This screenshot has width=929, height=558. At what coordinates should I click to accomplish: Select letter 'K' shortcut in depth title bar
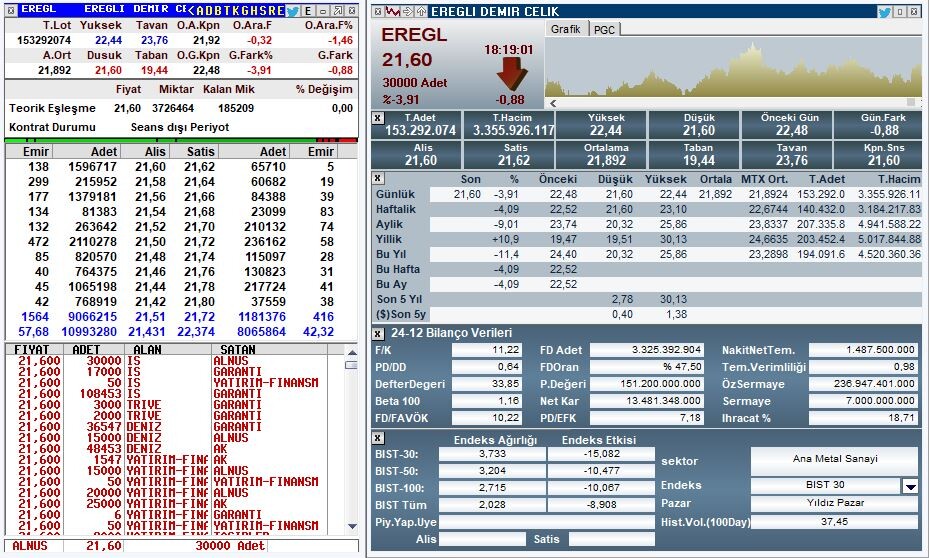tap(235, 11)
